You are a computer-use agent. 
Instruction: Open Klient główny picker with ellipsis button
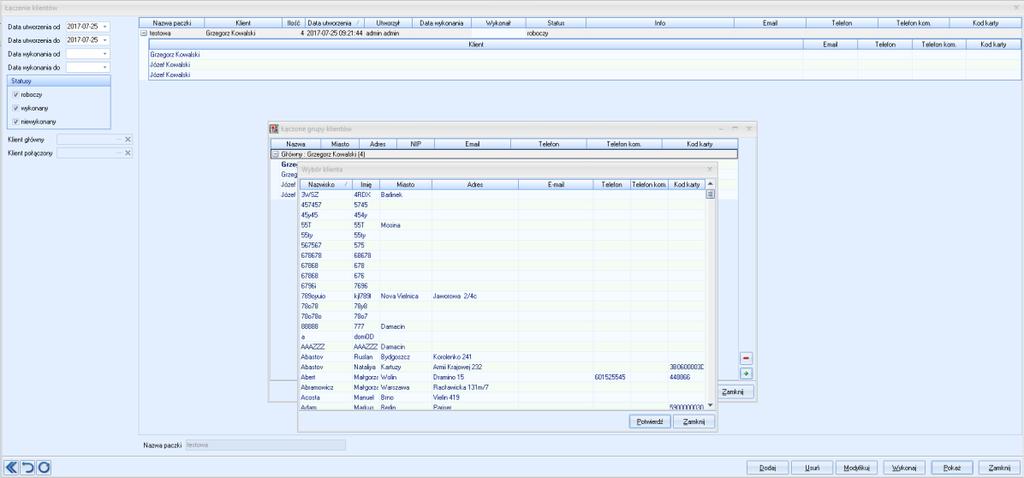119,139
